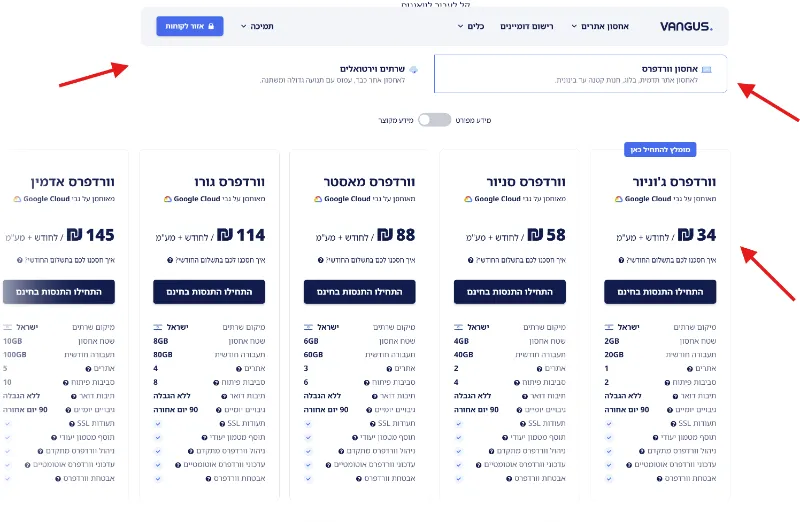This screenshot has height=522, width=800.
Task: Open 'איך חסכנו לכם בתשלום החודשי' link under ג'וניור
Action: (x=671, y=260)
